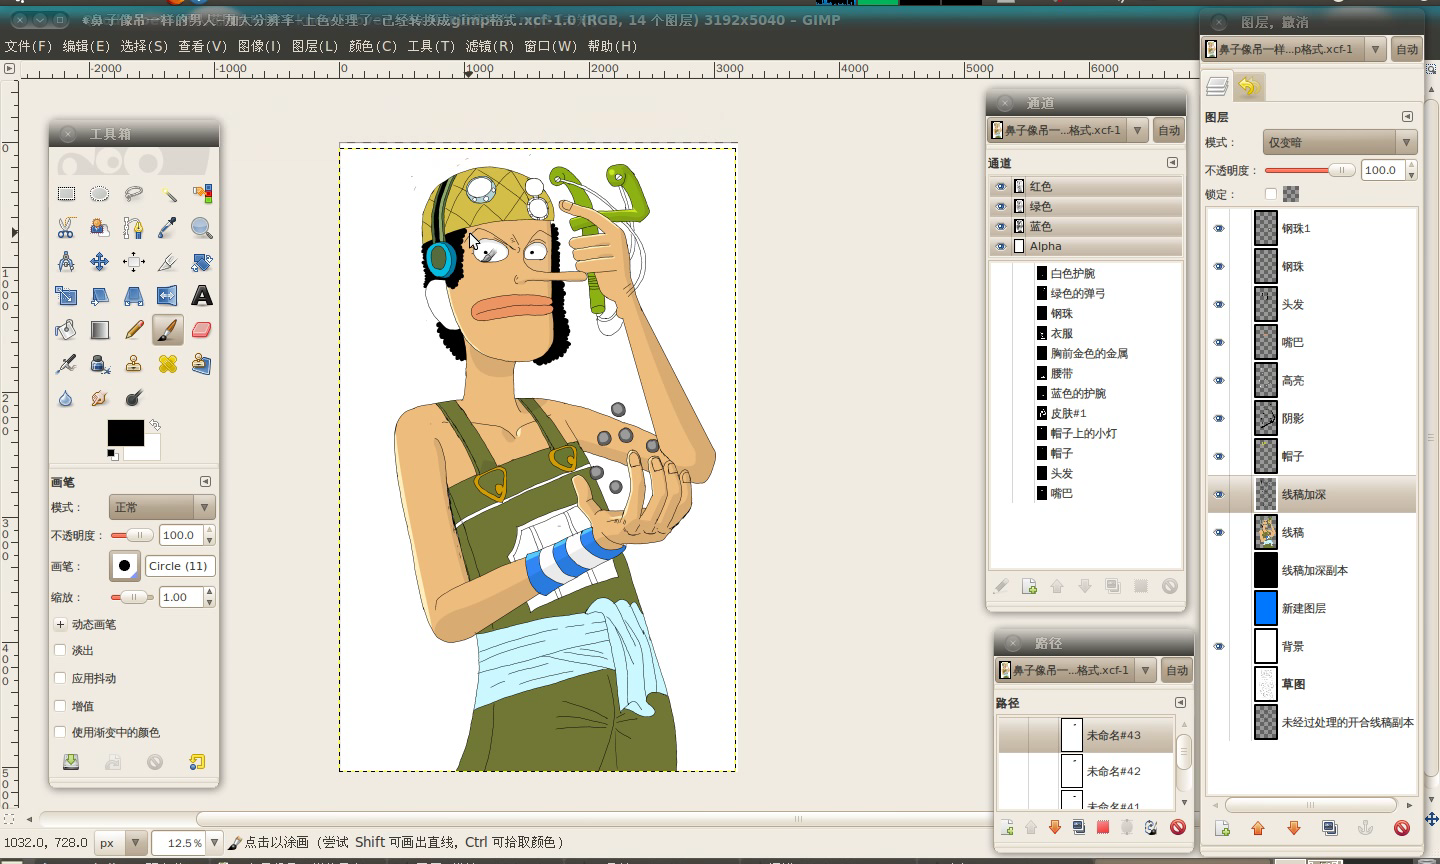The height and width of the screenshot is (864, 1440).
Task: Toggle visibility of the 背景 layer
Action: pos(1219,647)
